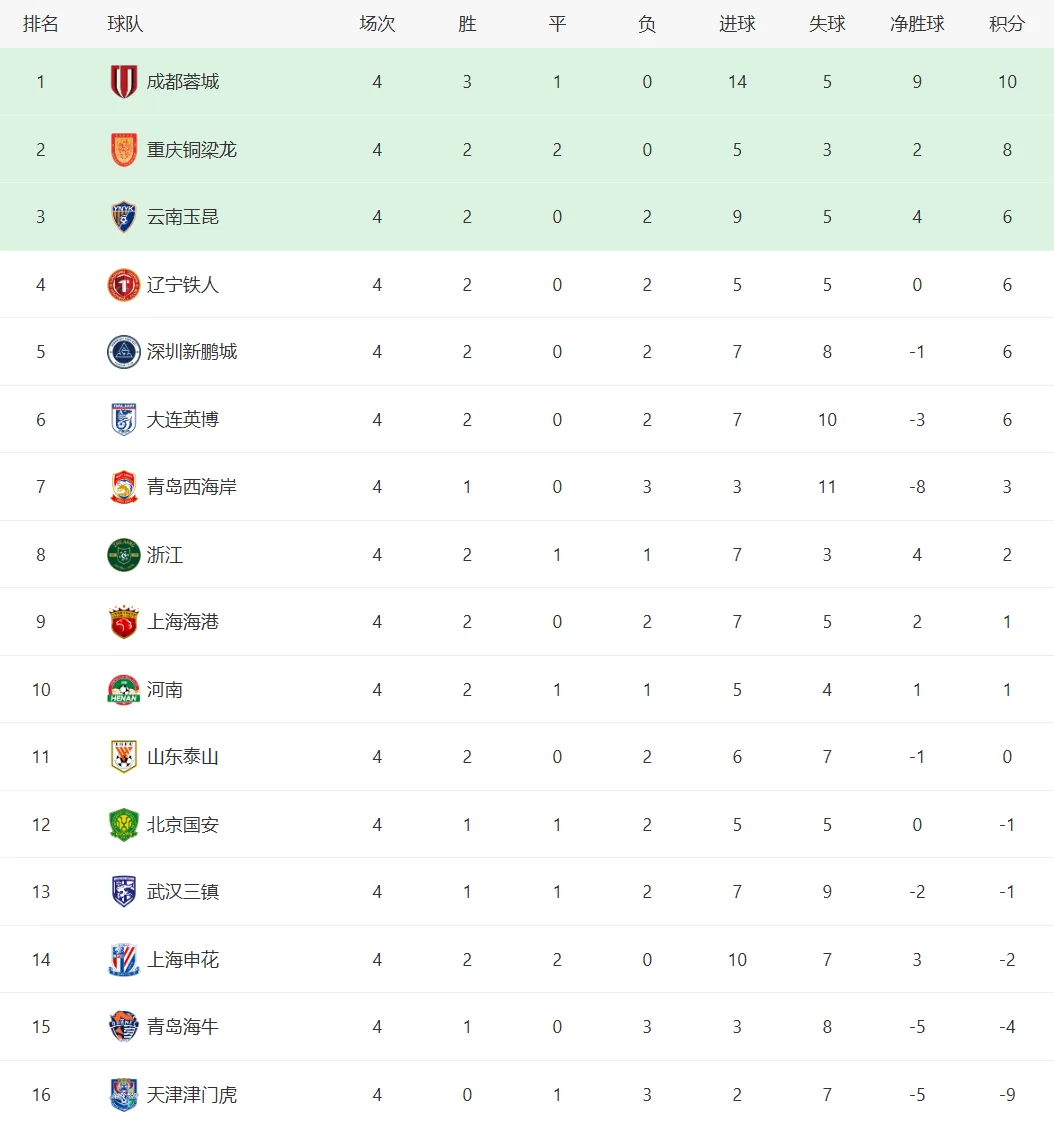
Task: Click the 辽宁铁人 round badge
Action: tap(123, 285)
